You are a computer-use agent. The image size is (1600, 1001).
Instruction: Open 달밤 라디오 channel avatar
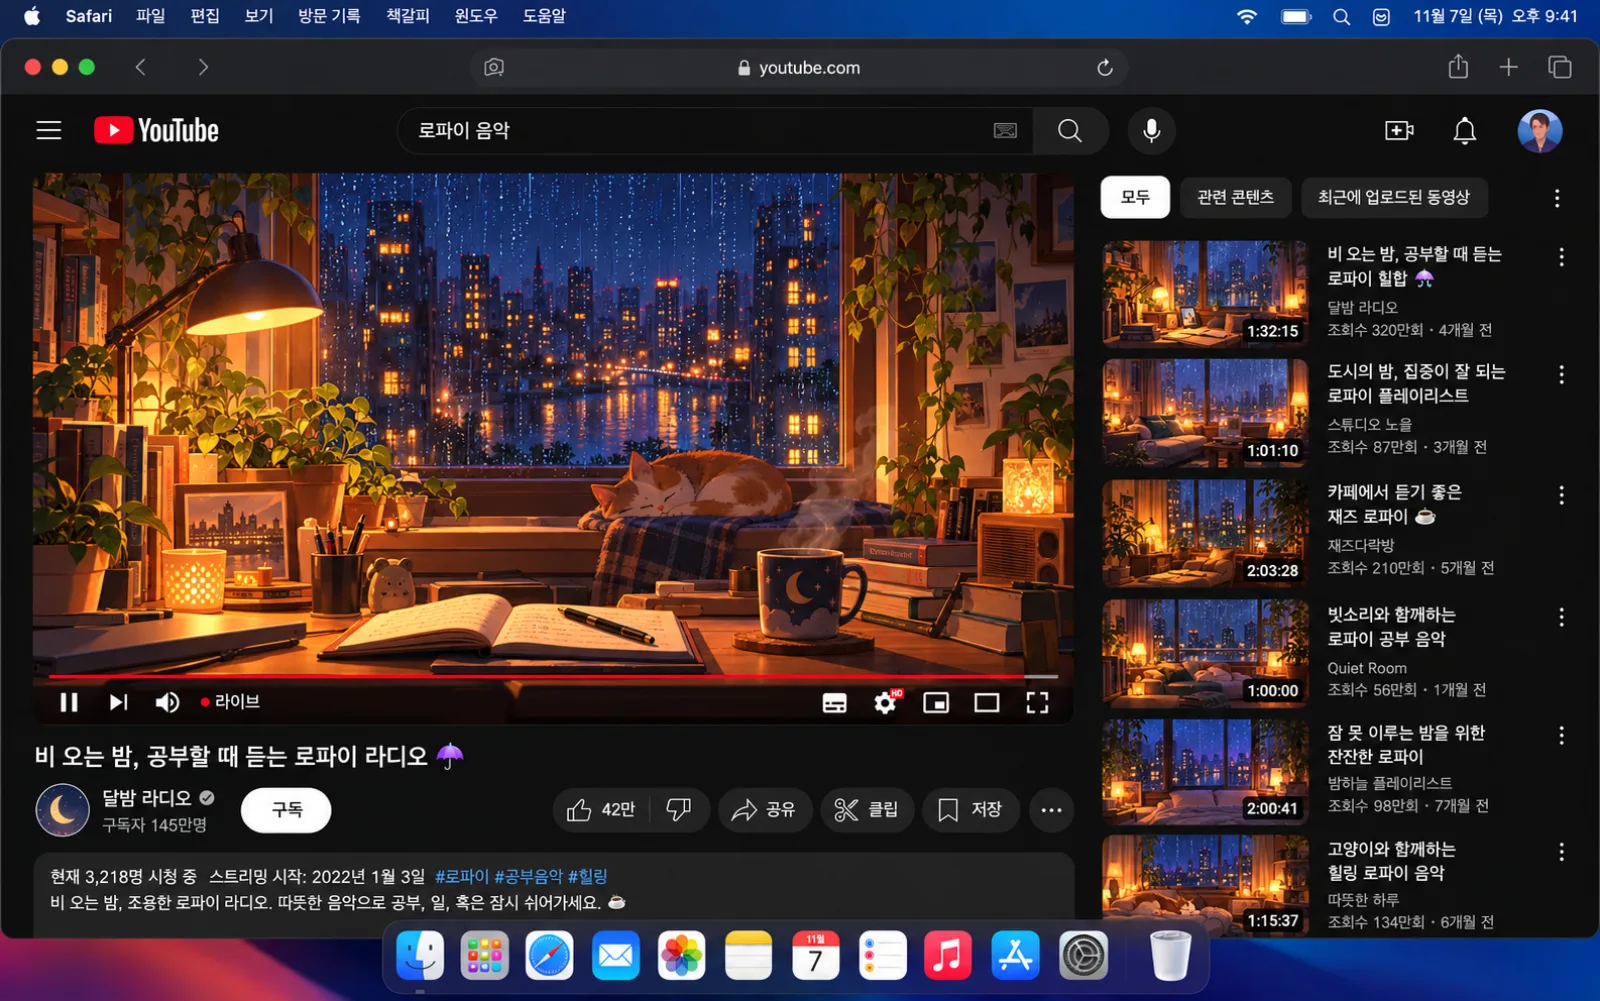[63, 810]
